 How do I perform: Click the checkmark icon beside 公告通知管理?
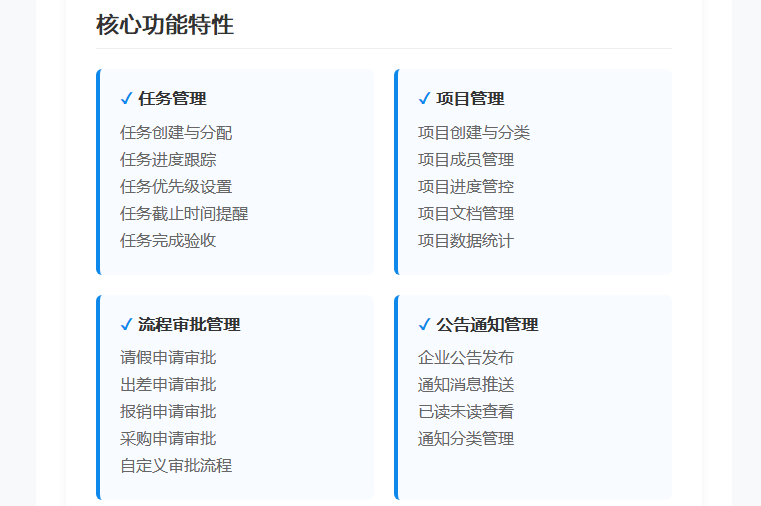(x=424, y=325)
